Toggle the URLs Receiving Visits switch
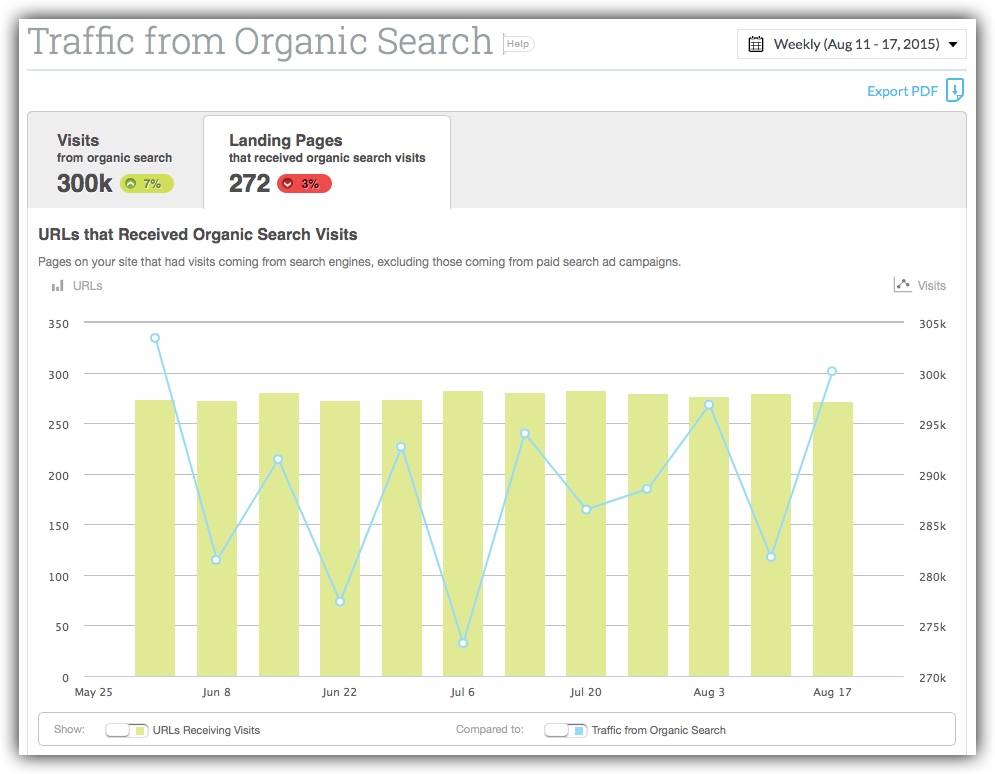Viewport: 995px width, 774px height. 126,730
